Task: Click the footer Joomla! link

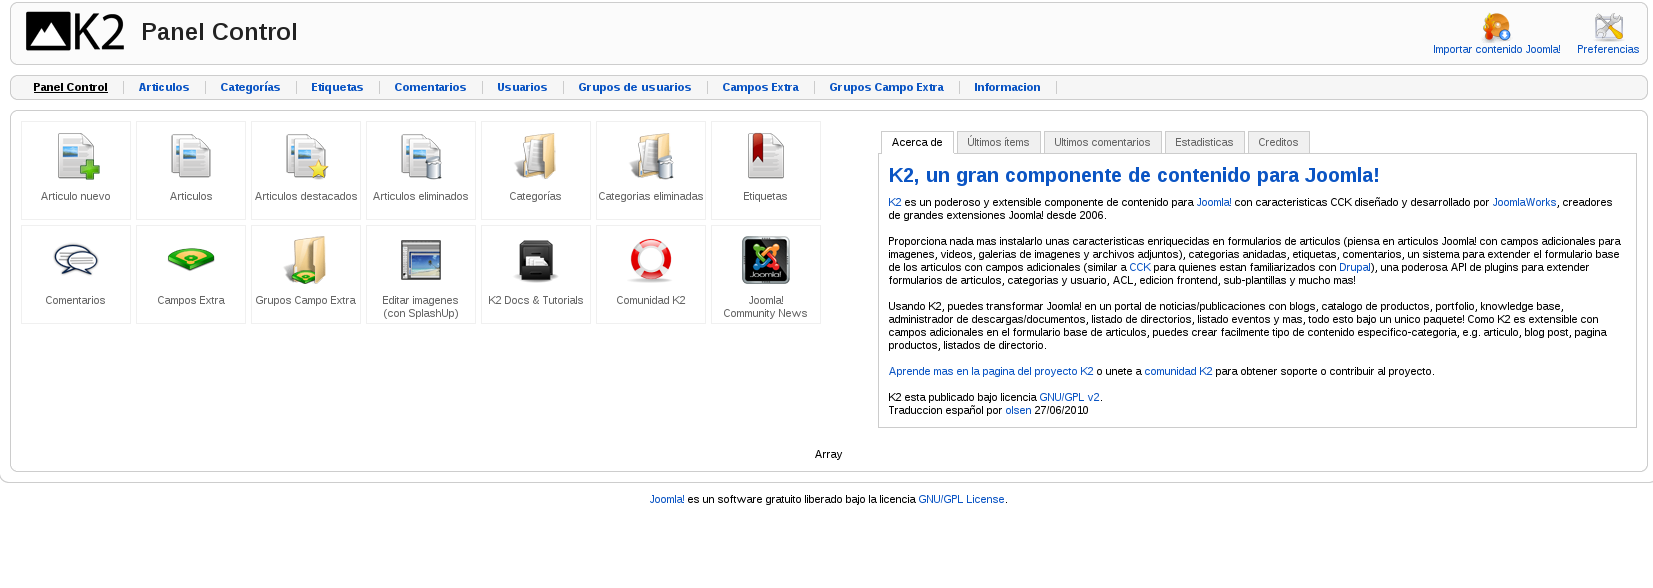Action: tap(667, 500)
